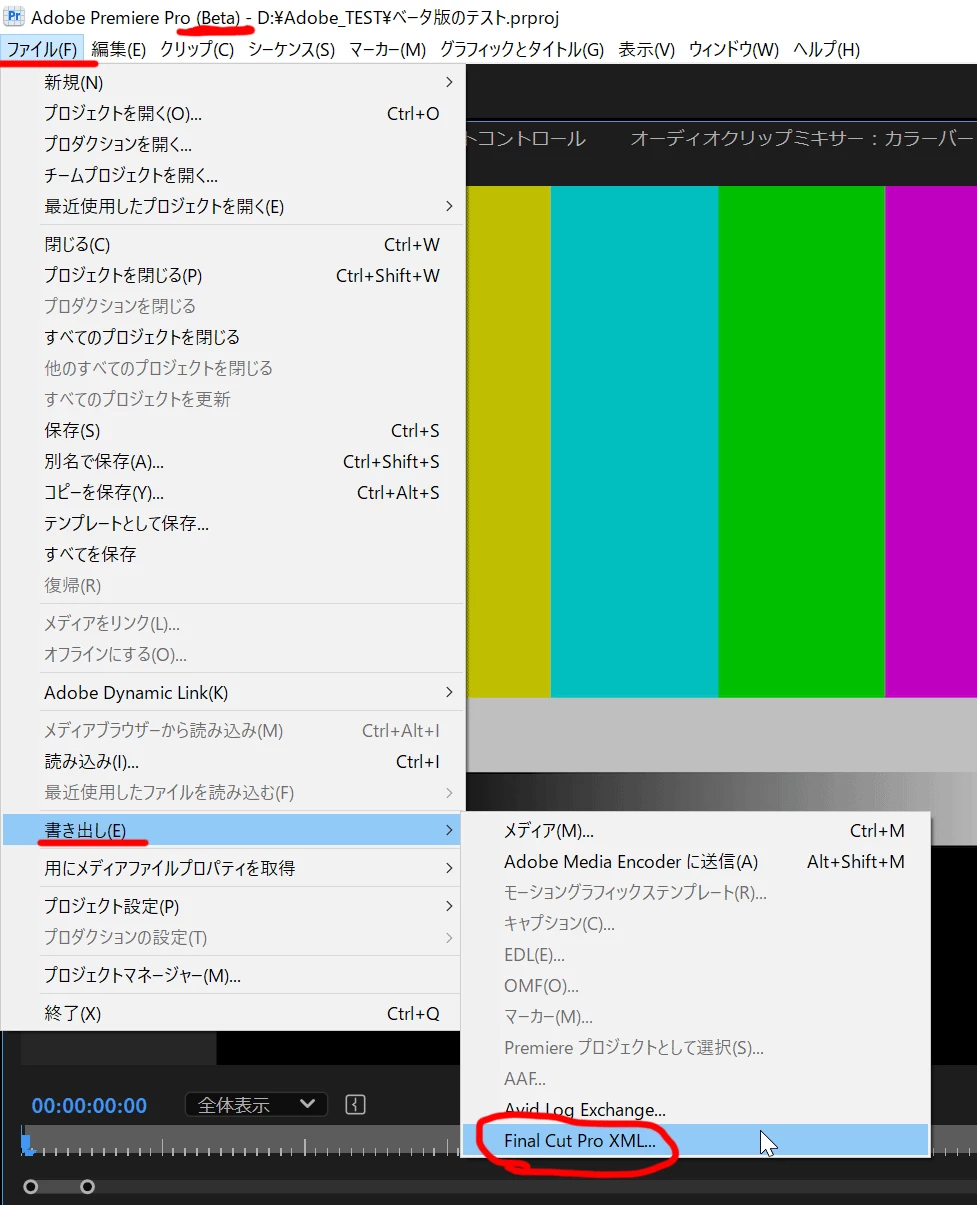Choose 終了(X) to quit
The width and height of the screenshot is (977, 1205).
pos(232,1013)
